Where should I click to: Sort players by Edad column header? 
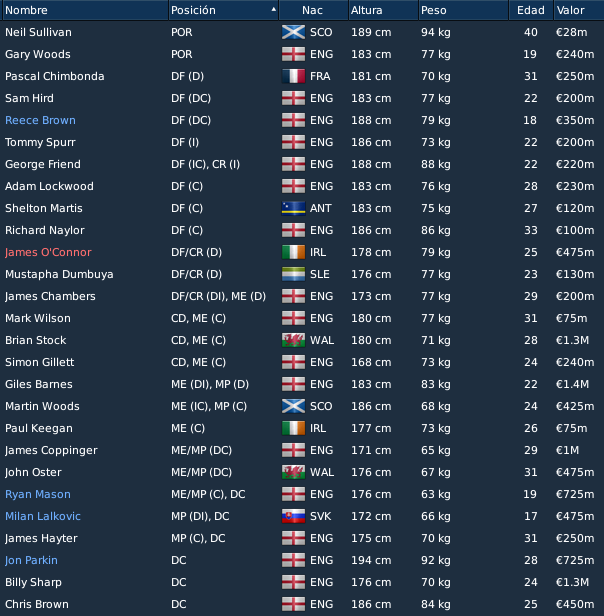pyautogui.click(x=531, y=10)
